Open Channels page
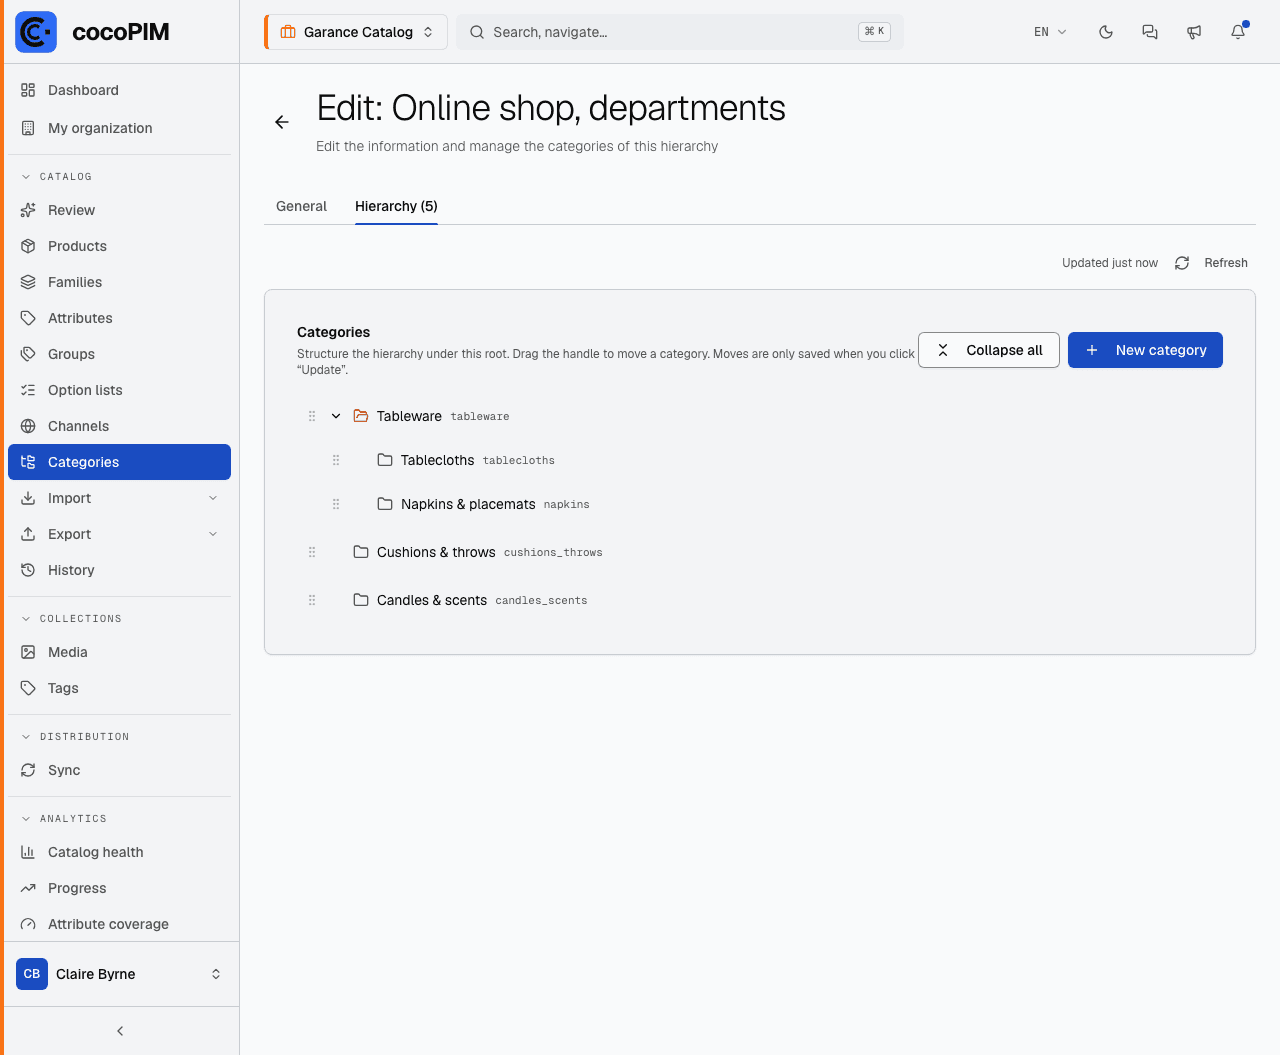The image size is (1280, 1055). pos(119,426)
